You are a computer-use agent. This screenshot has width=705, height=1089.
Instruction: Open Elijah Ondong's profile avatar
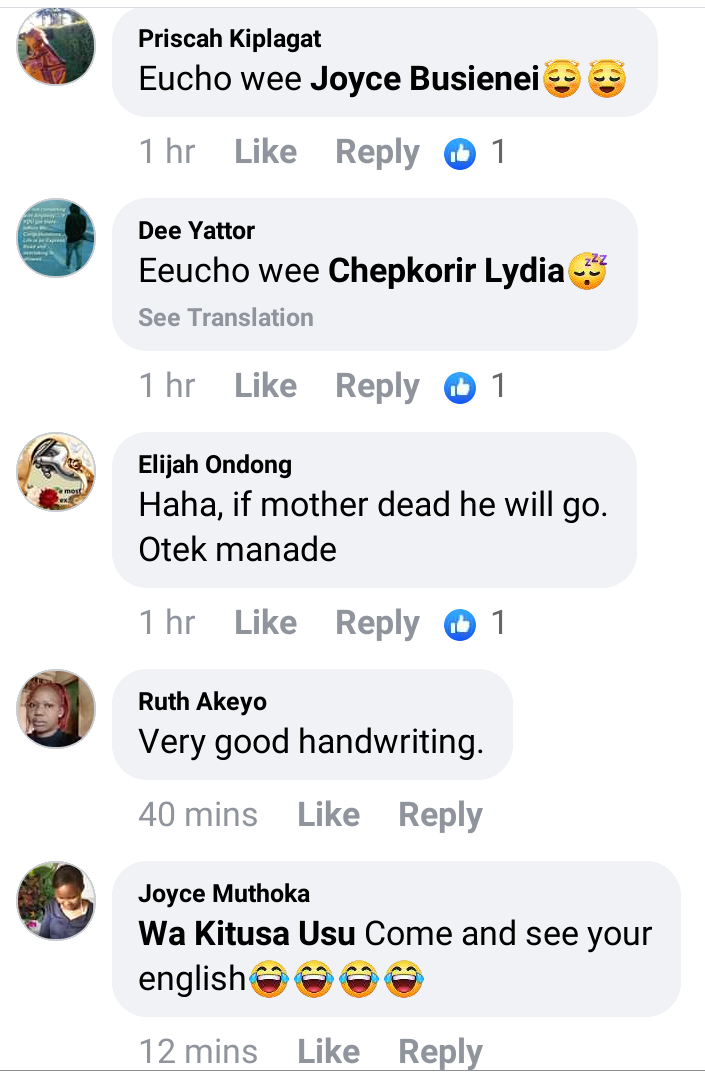click(56, 472)
